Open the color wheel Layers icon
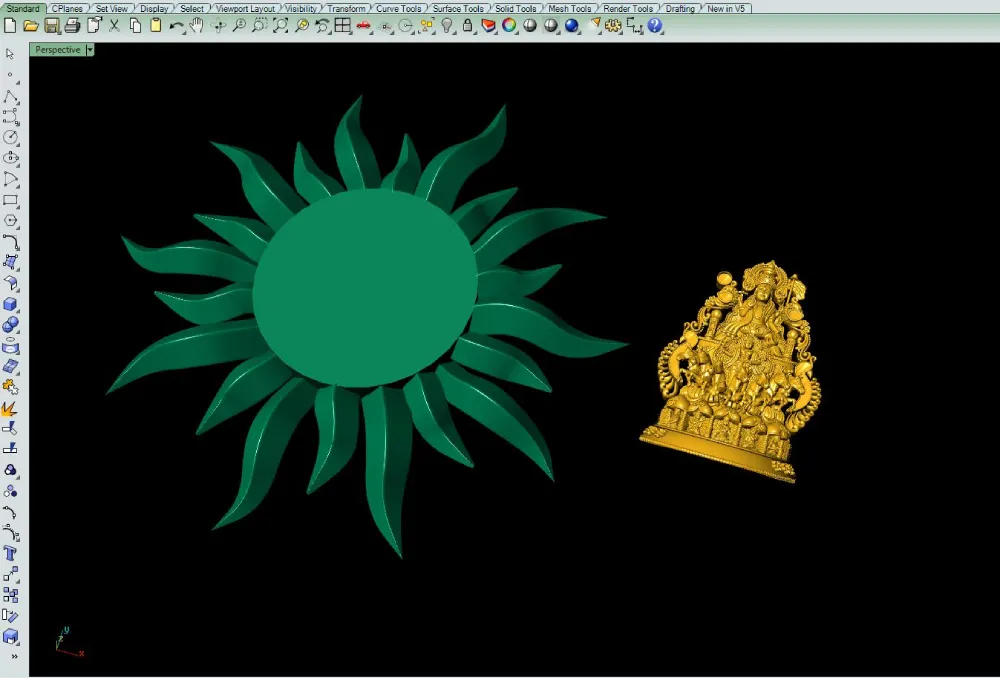This screenshot has height=678, width=1000. [509, 26]
